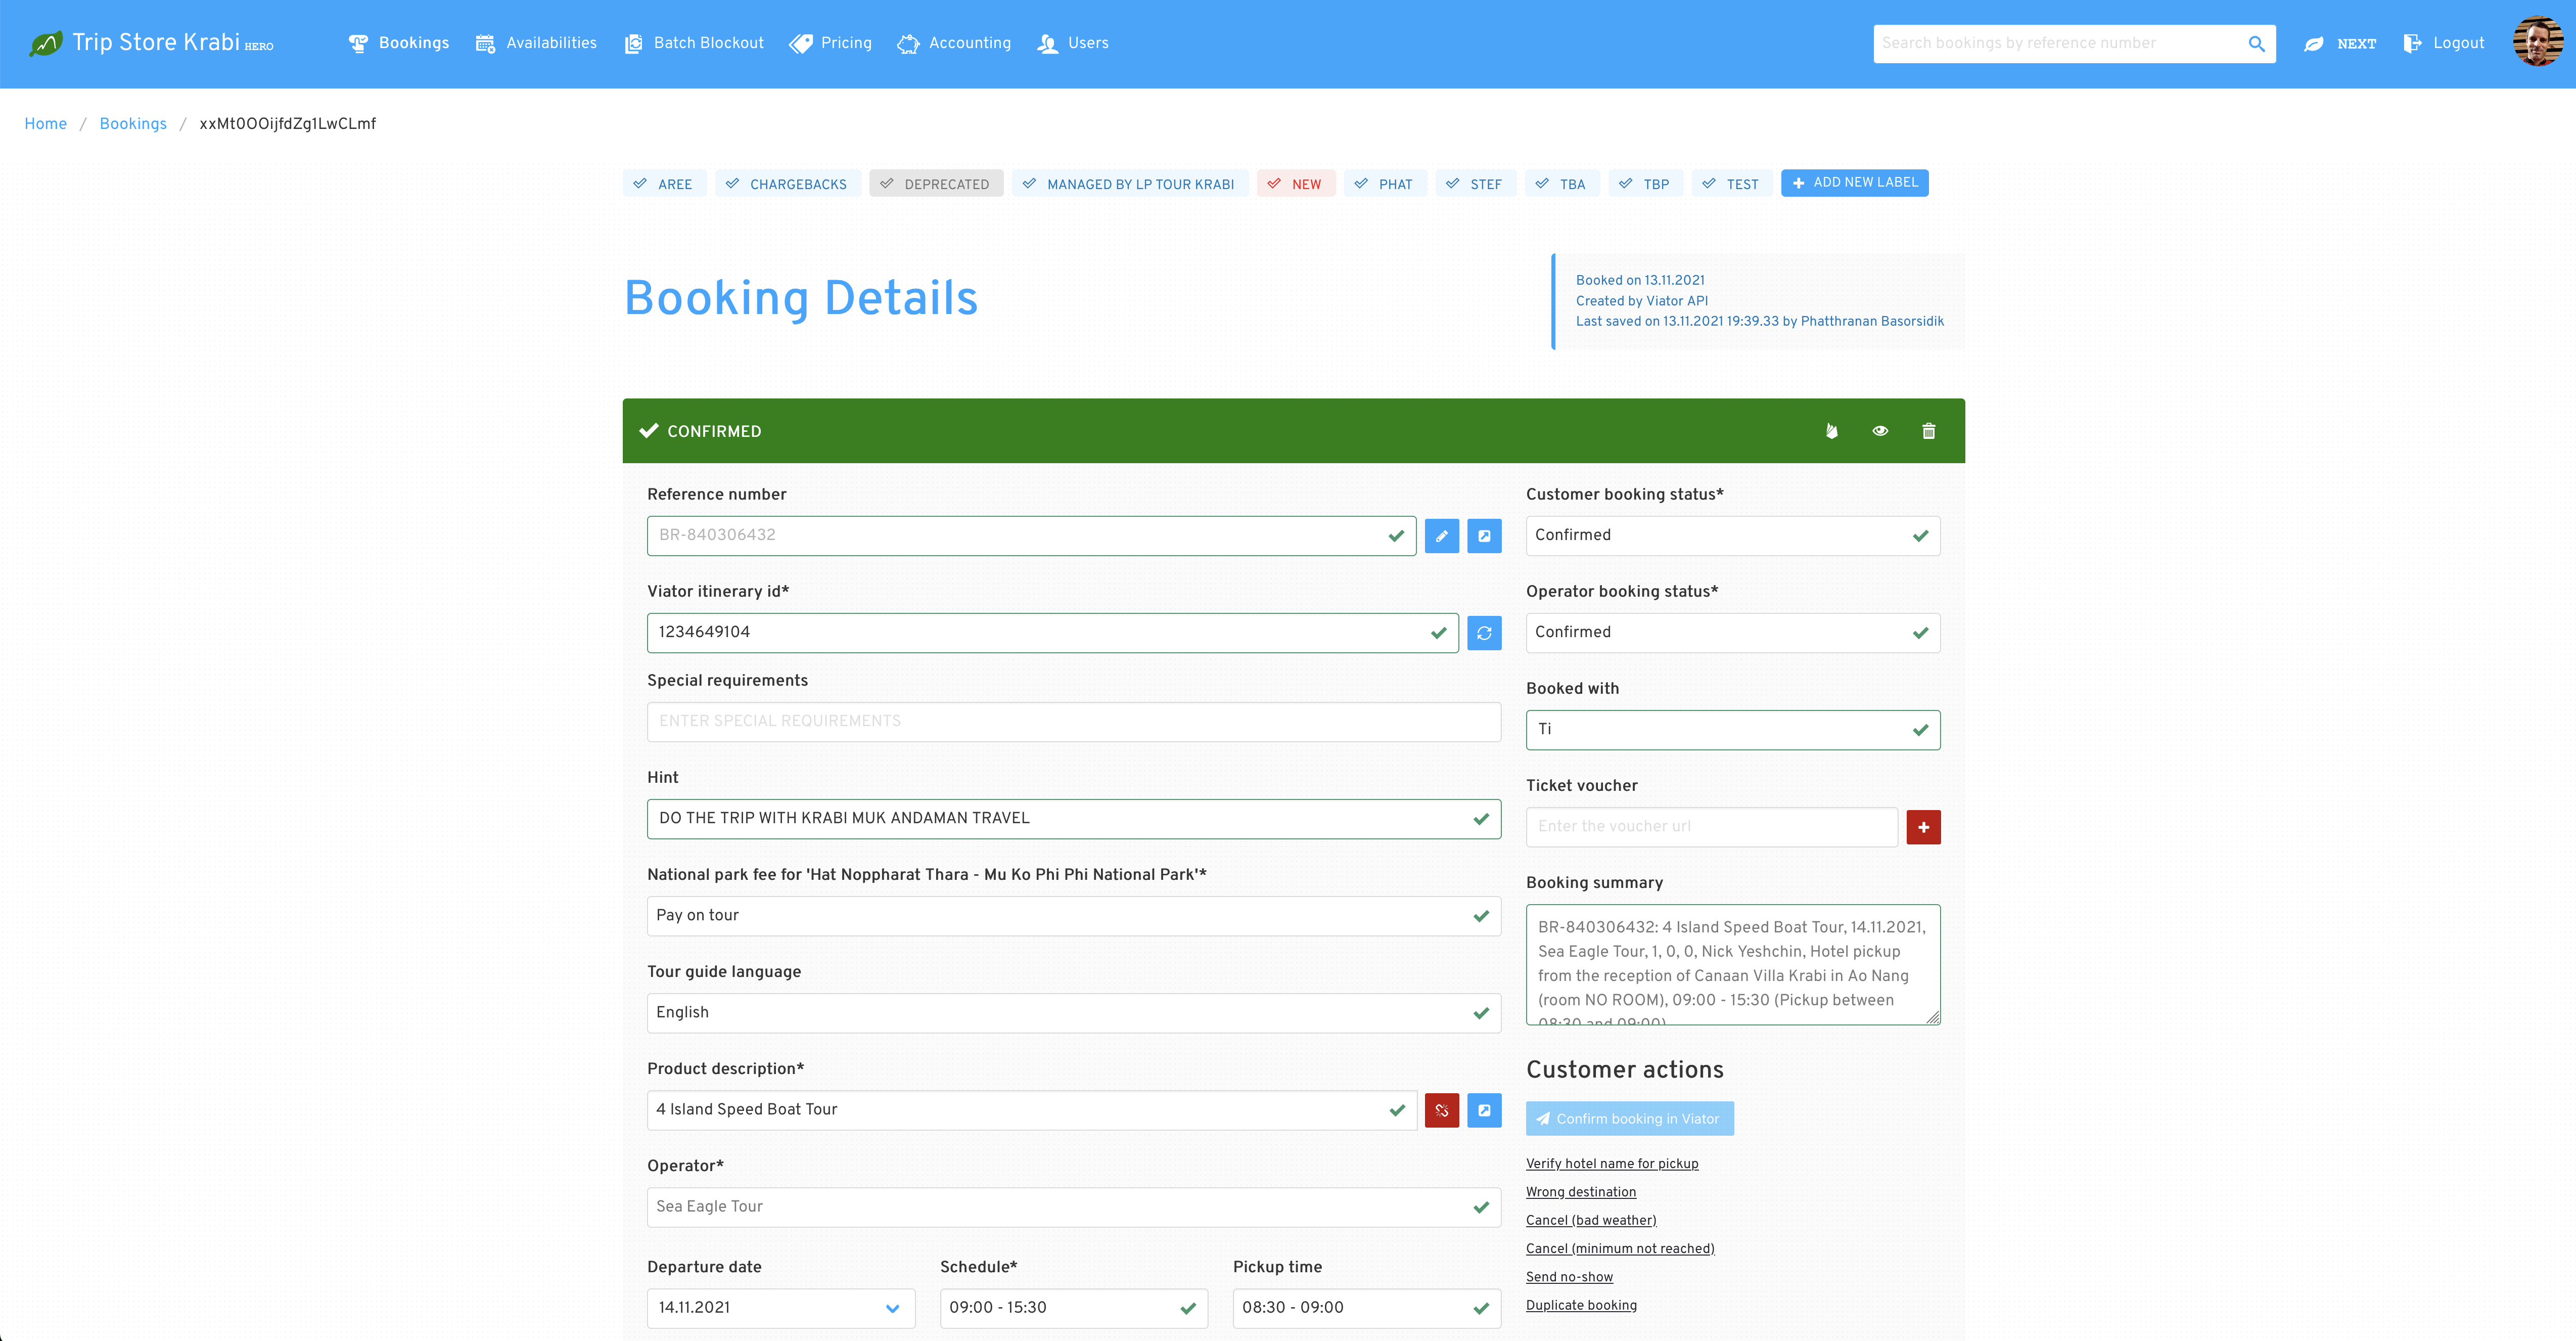This screenshot has height=1341, width=2576.
Task: Toggle the NEW label
Action: coord(1296,184)
